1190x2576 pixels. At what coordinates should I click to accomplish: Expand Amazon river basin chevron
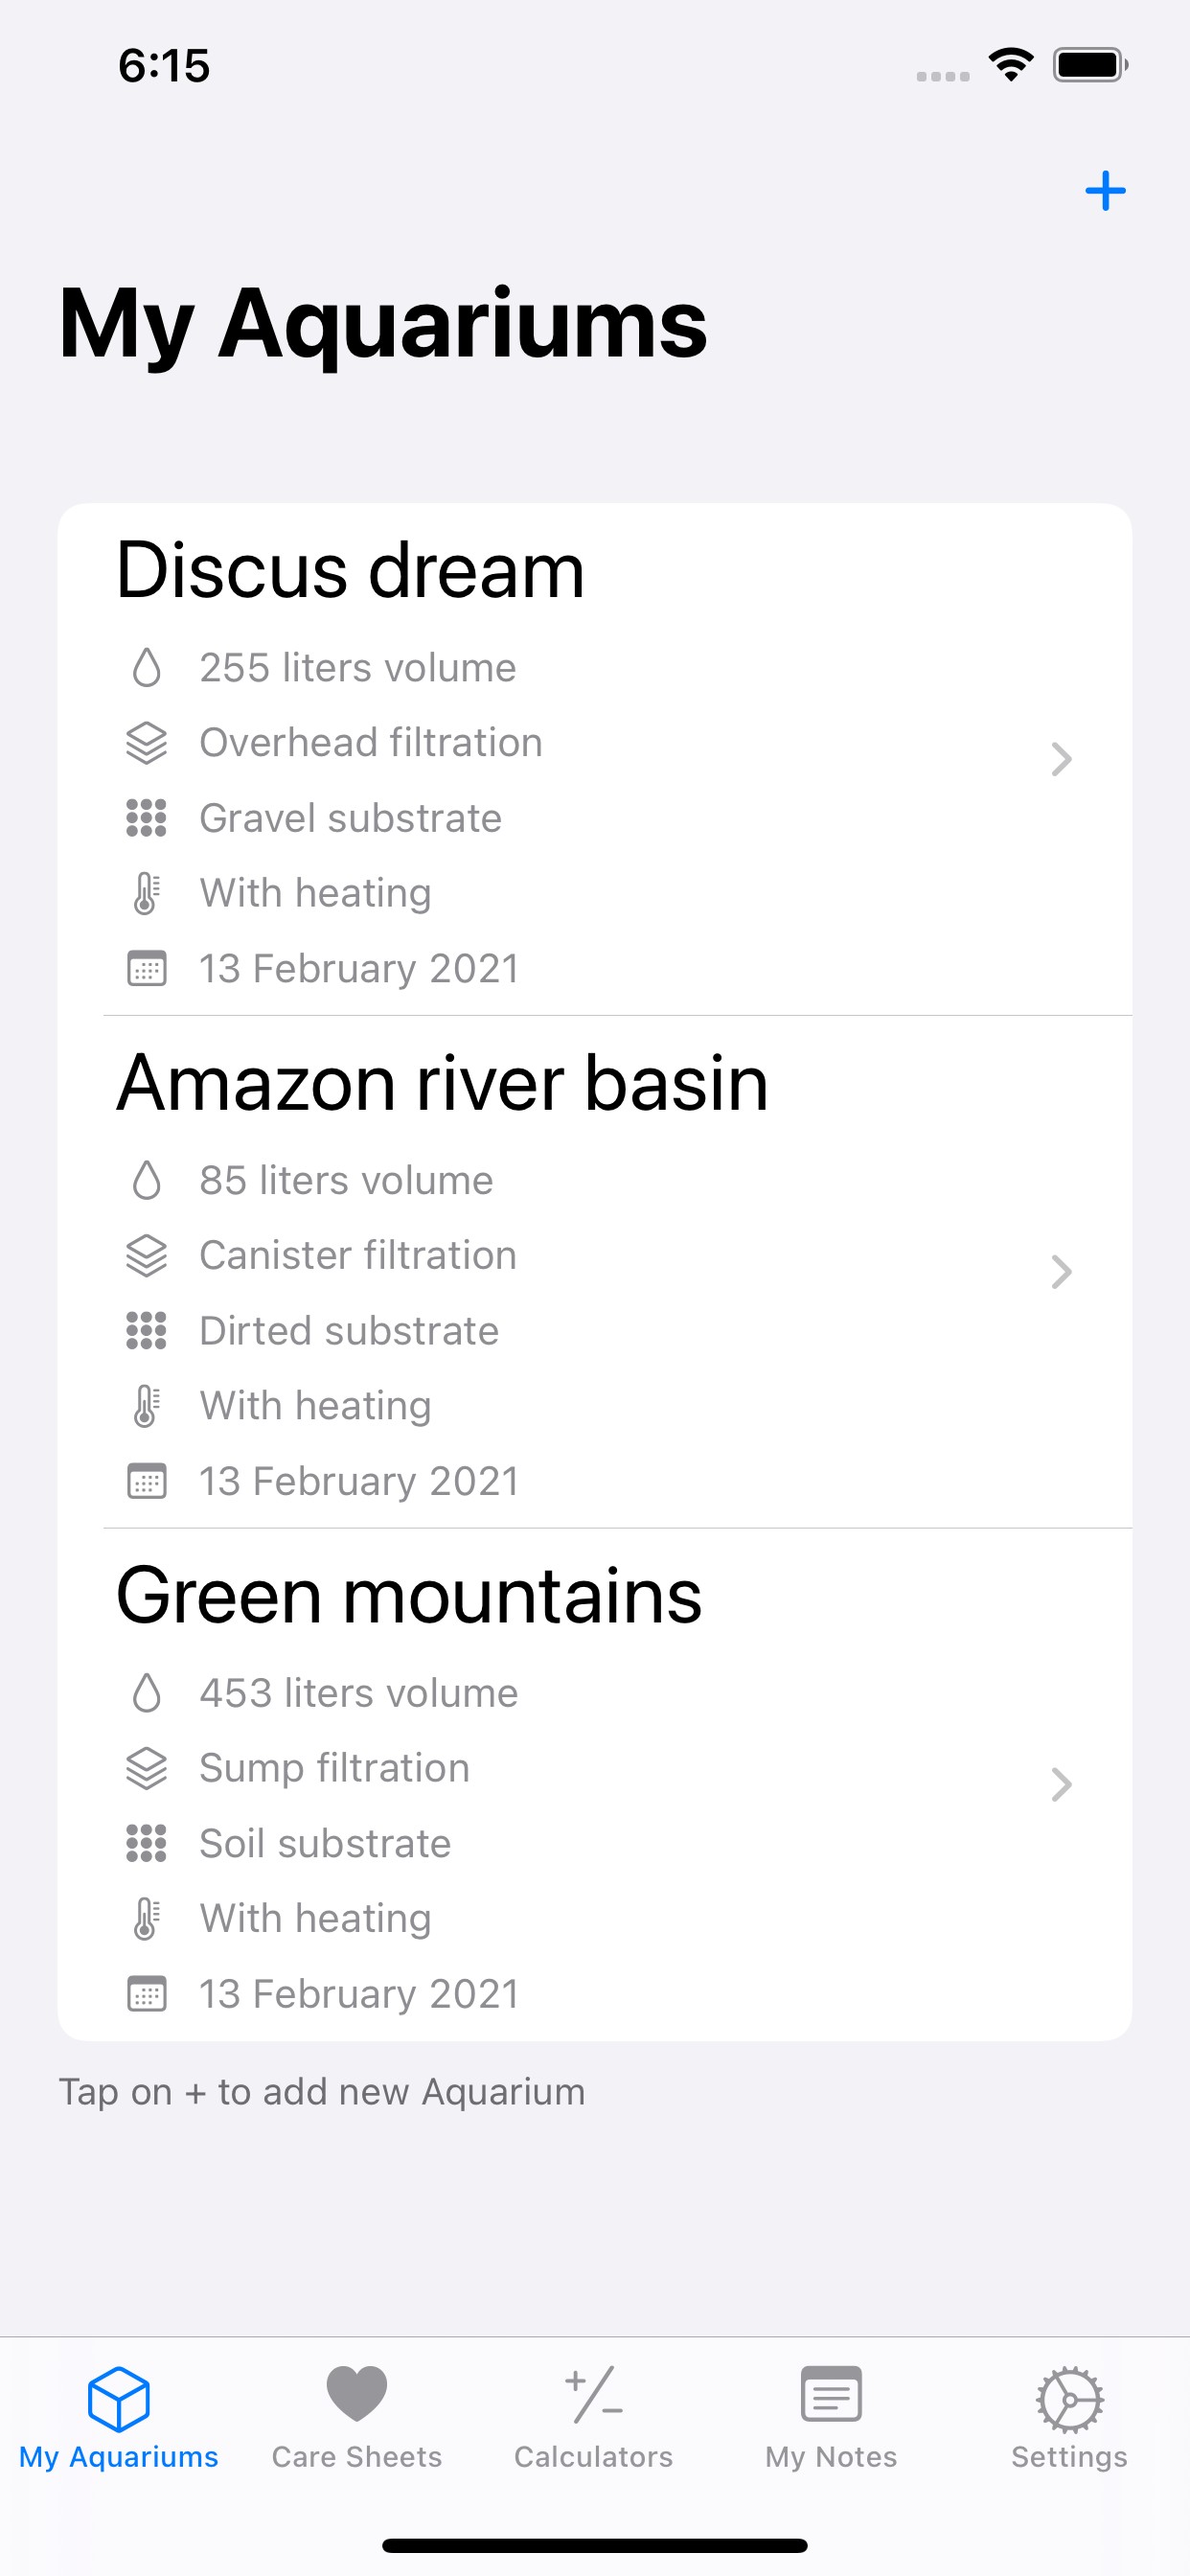pos(1061,1272)
